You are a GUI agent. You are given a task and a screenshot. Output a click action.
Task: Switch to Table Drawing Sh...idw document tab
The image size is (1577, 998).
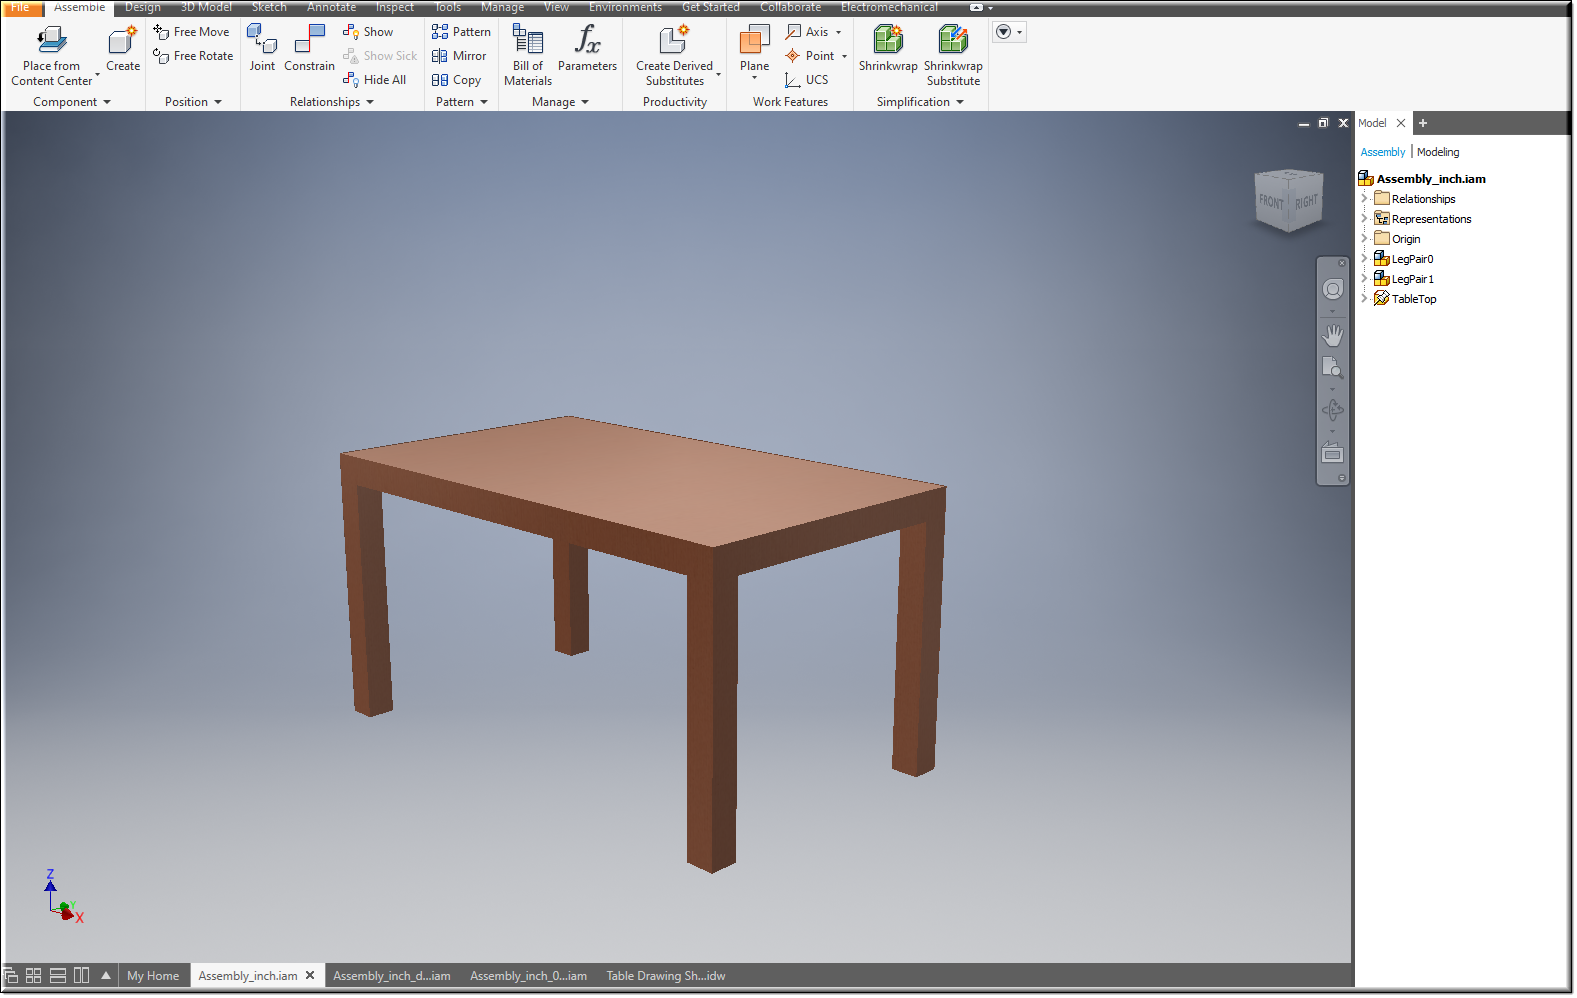point(665,976)
